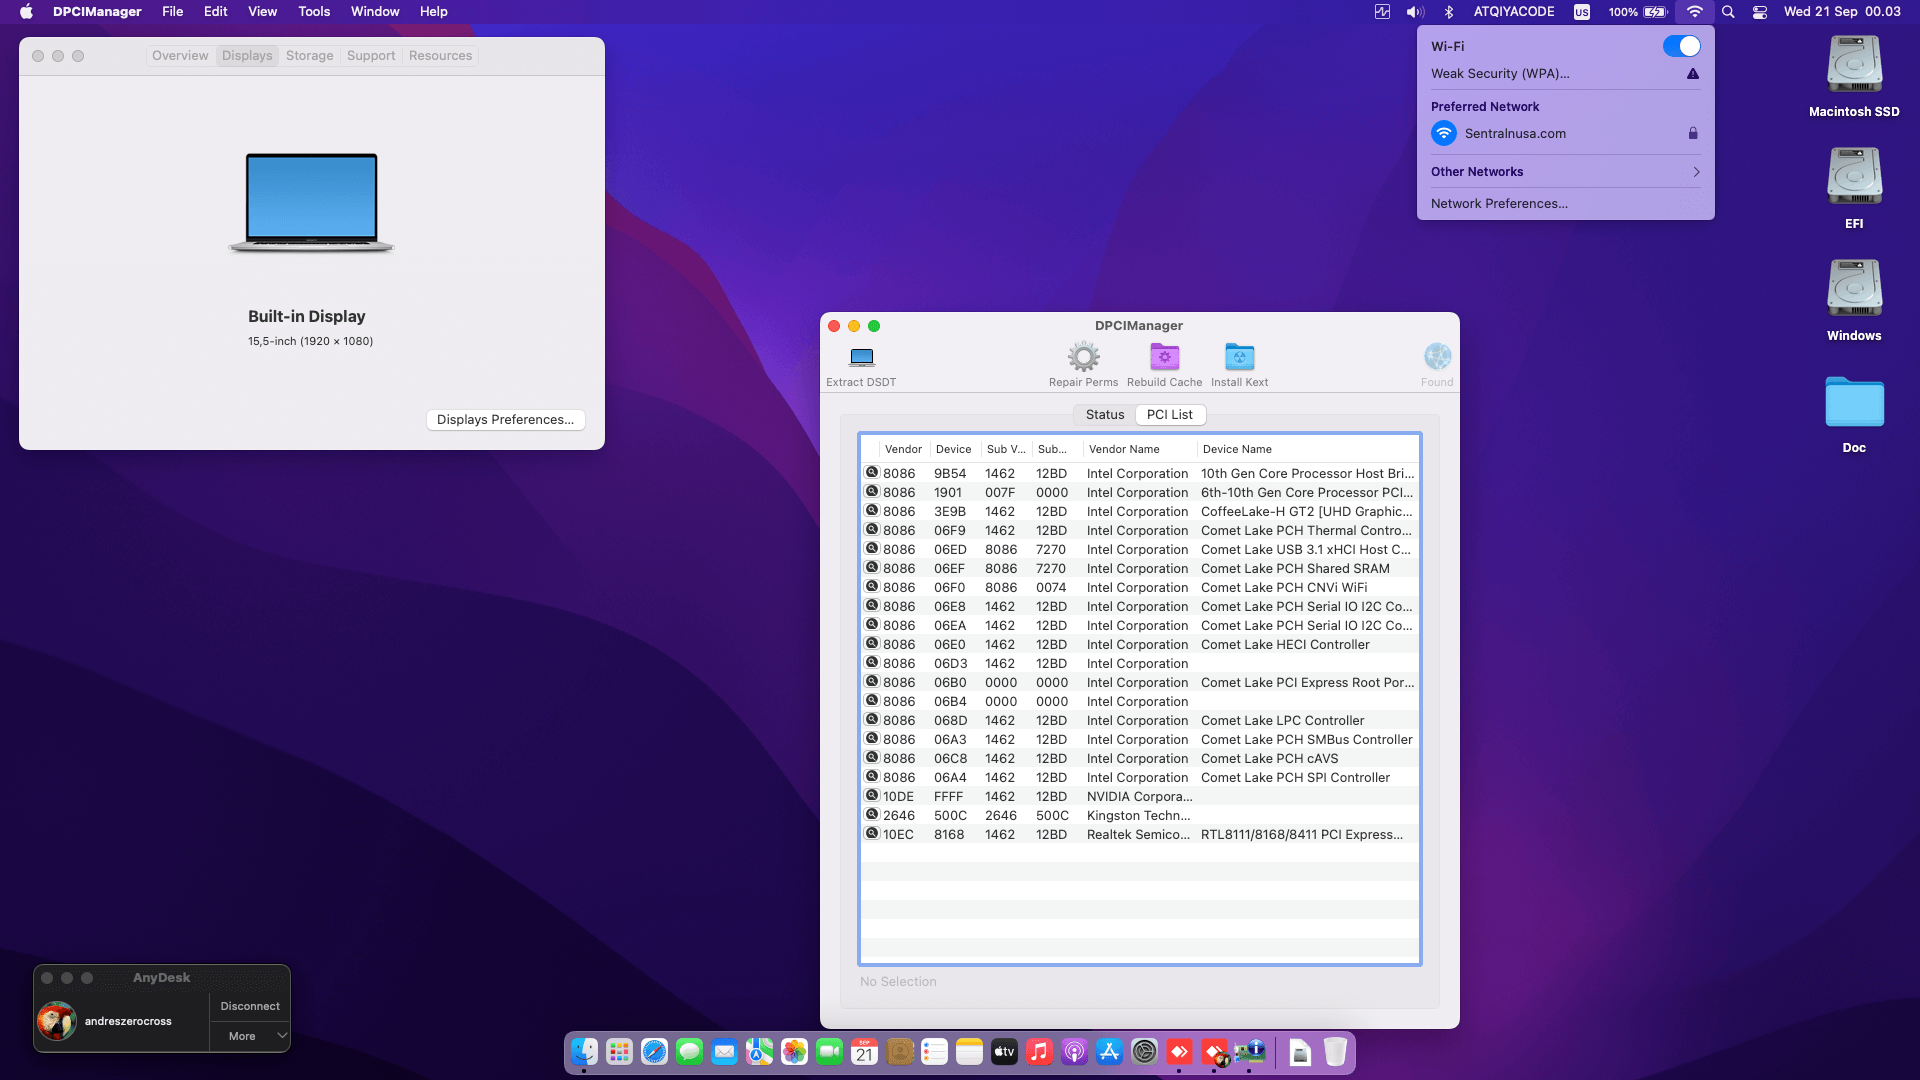Select the Comet Lake PCH SMBus Controller row
Screen dimensions: 1920x1080
[1140, 739]
